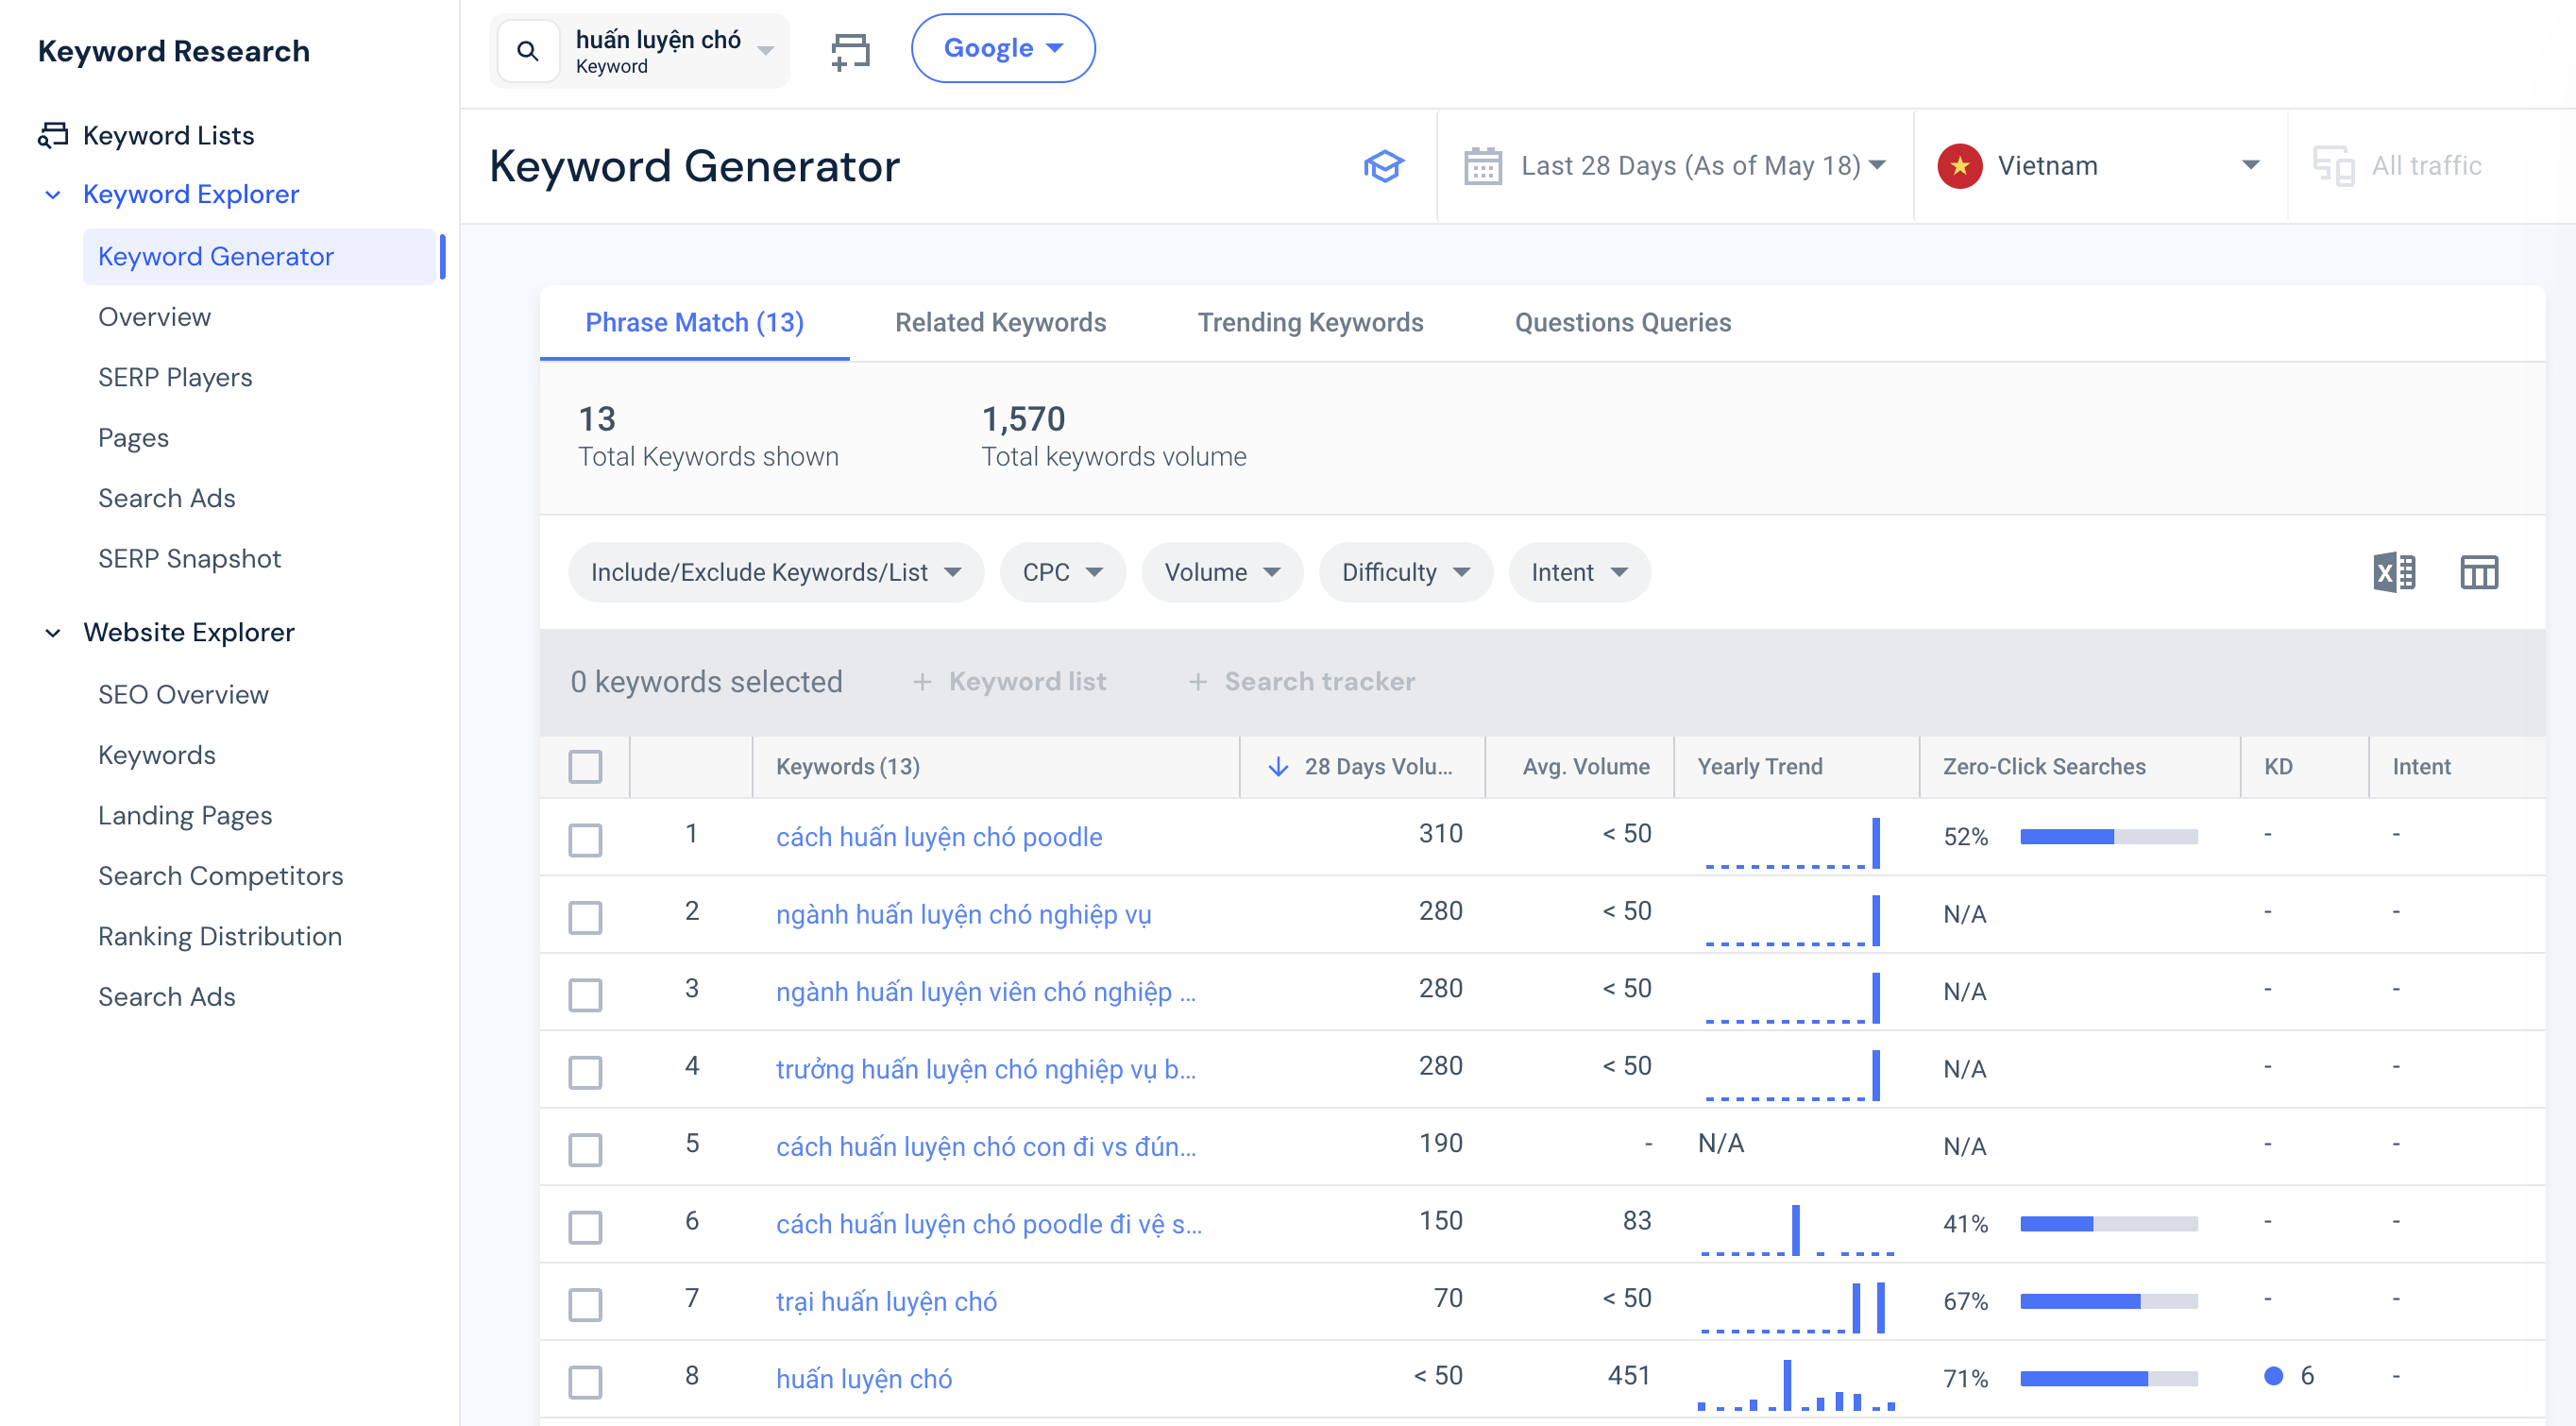The image size is (2576, 1426).
Task: Switch to Phrase Match tab
Action: (x=694, y=322)
